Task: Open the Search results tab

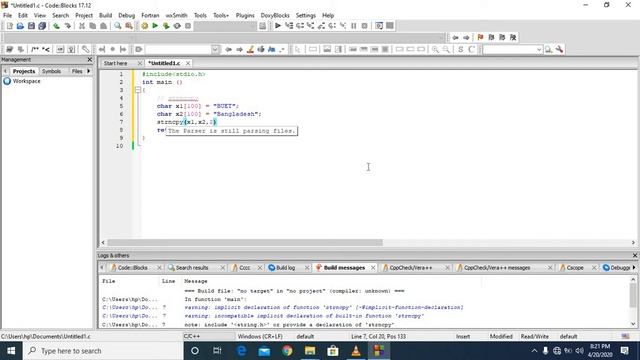Action: pos(192,268)
